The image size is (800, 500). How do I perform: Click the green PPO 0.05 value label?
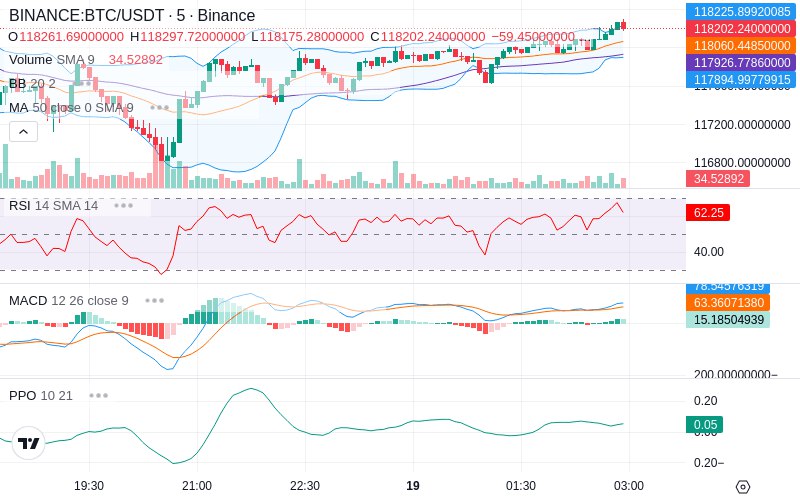[704, 424]
